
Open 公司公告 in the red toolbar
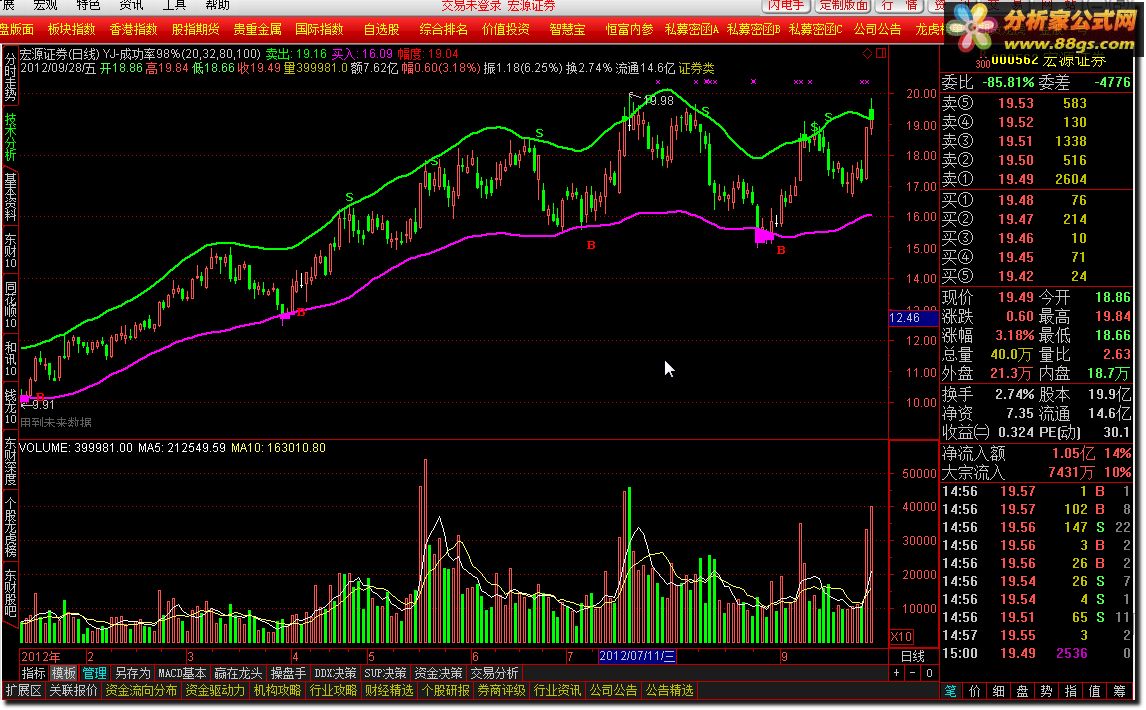click(878, 29)
